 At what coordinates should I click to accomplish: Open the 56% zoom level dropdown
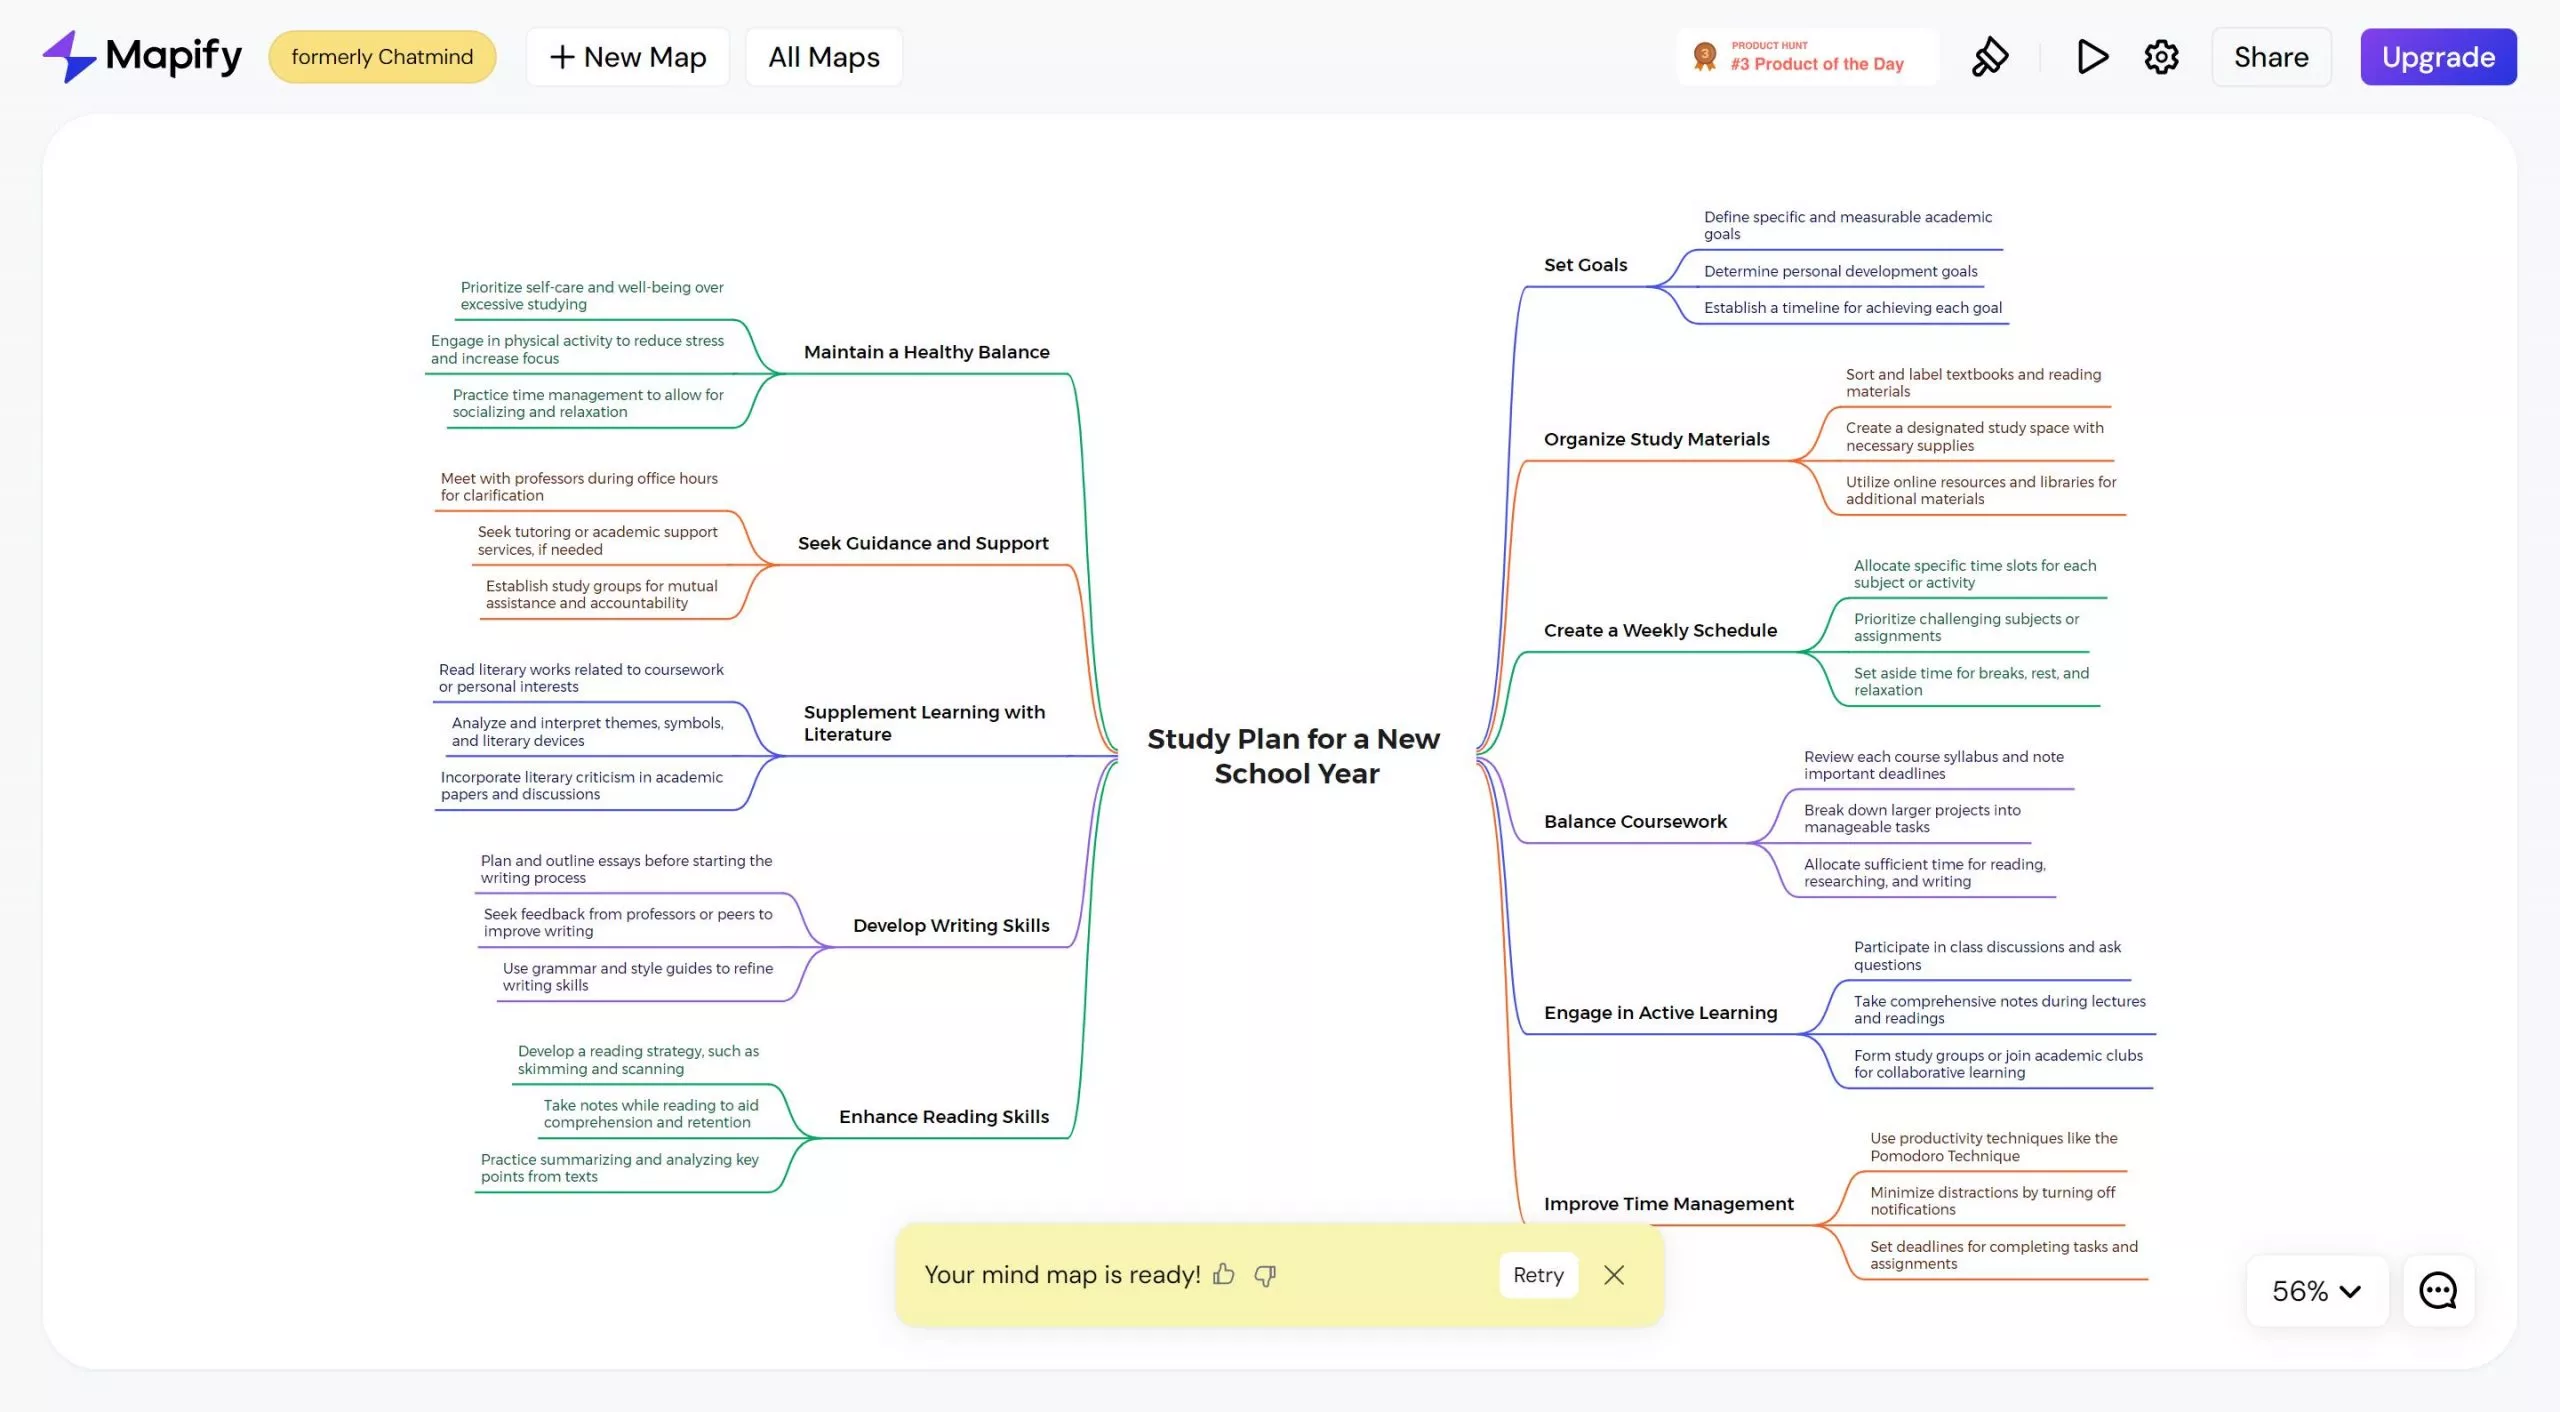pos(2317,1291)
